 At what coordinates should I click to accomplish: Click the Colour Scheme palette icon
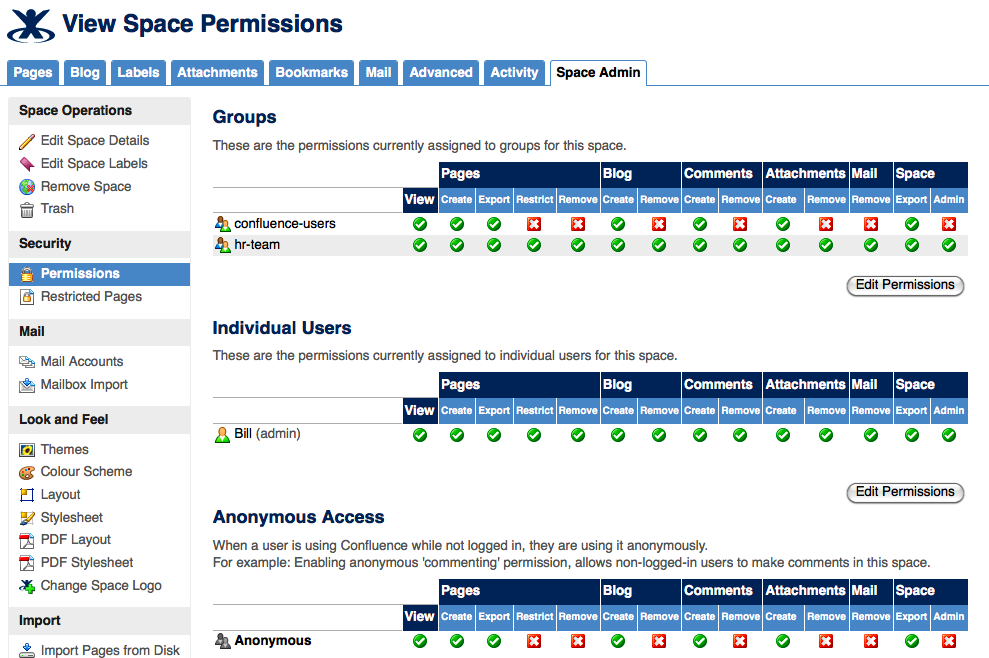pyautogui.click(x=27, y=472)
